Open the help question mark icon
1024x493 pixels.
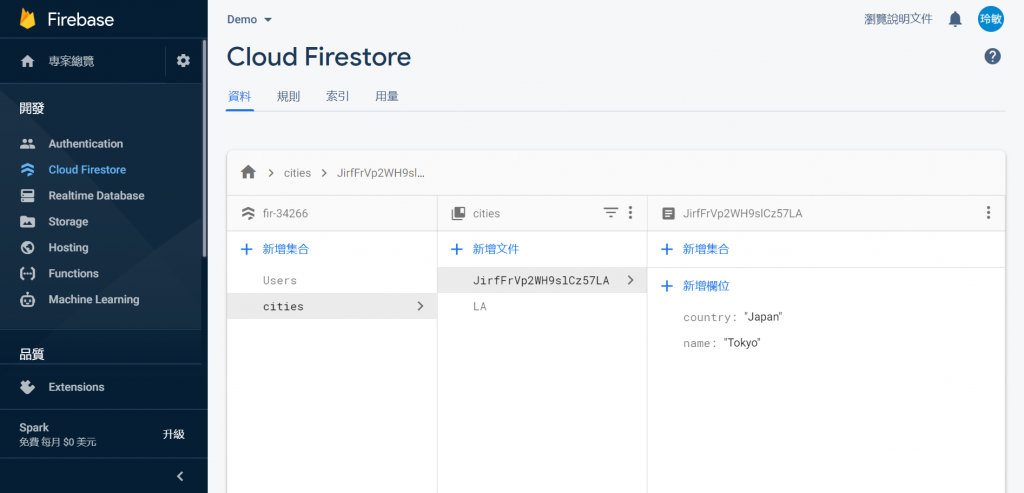pos(993,56)
